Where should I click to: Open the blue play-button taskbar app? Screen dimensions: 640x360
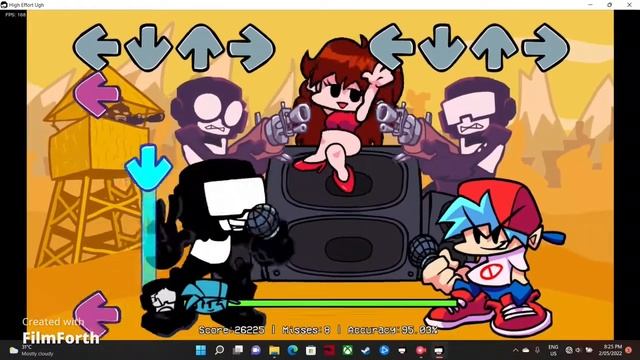(384, 350)
